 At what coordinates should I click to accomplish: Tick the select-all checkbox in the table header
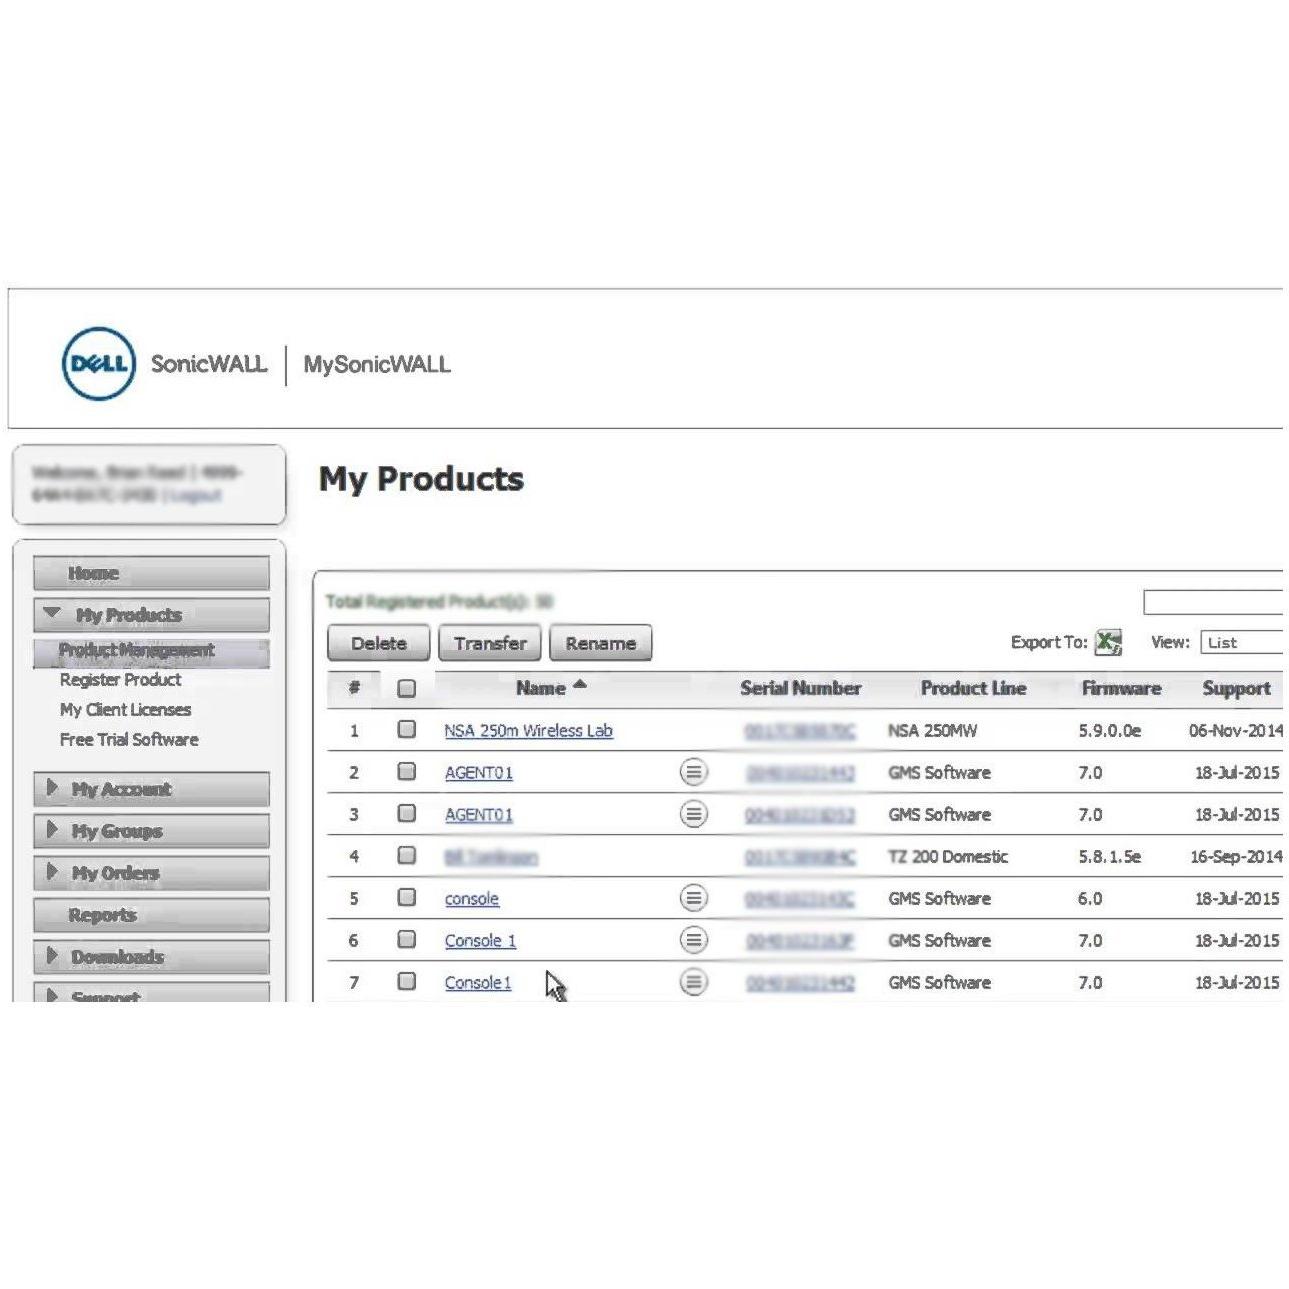click(x=406, y=688)
